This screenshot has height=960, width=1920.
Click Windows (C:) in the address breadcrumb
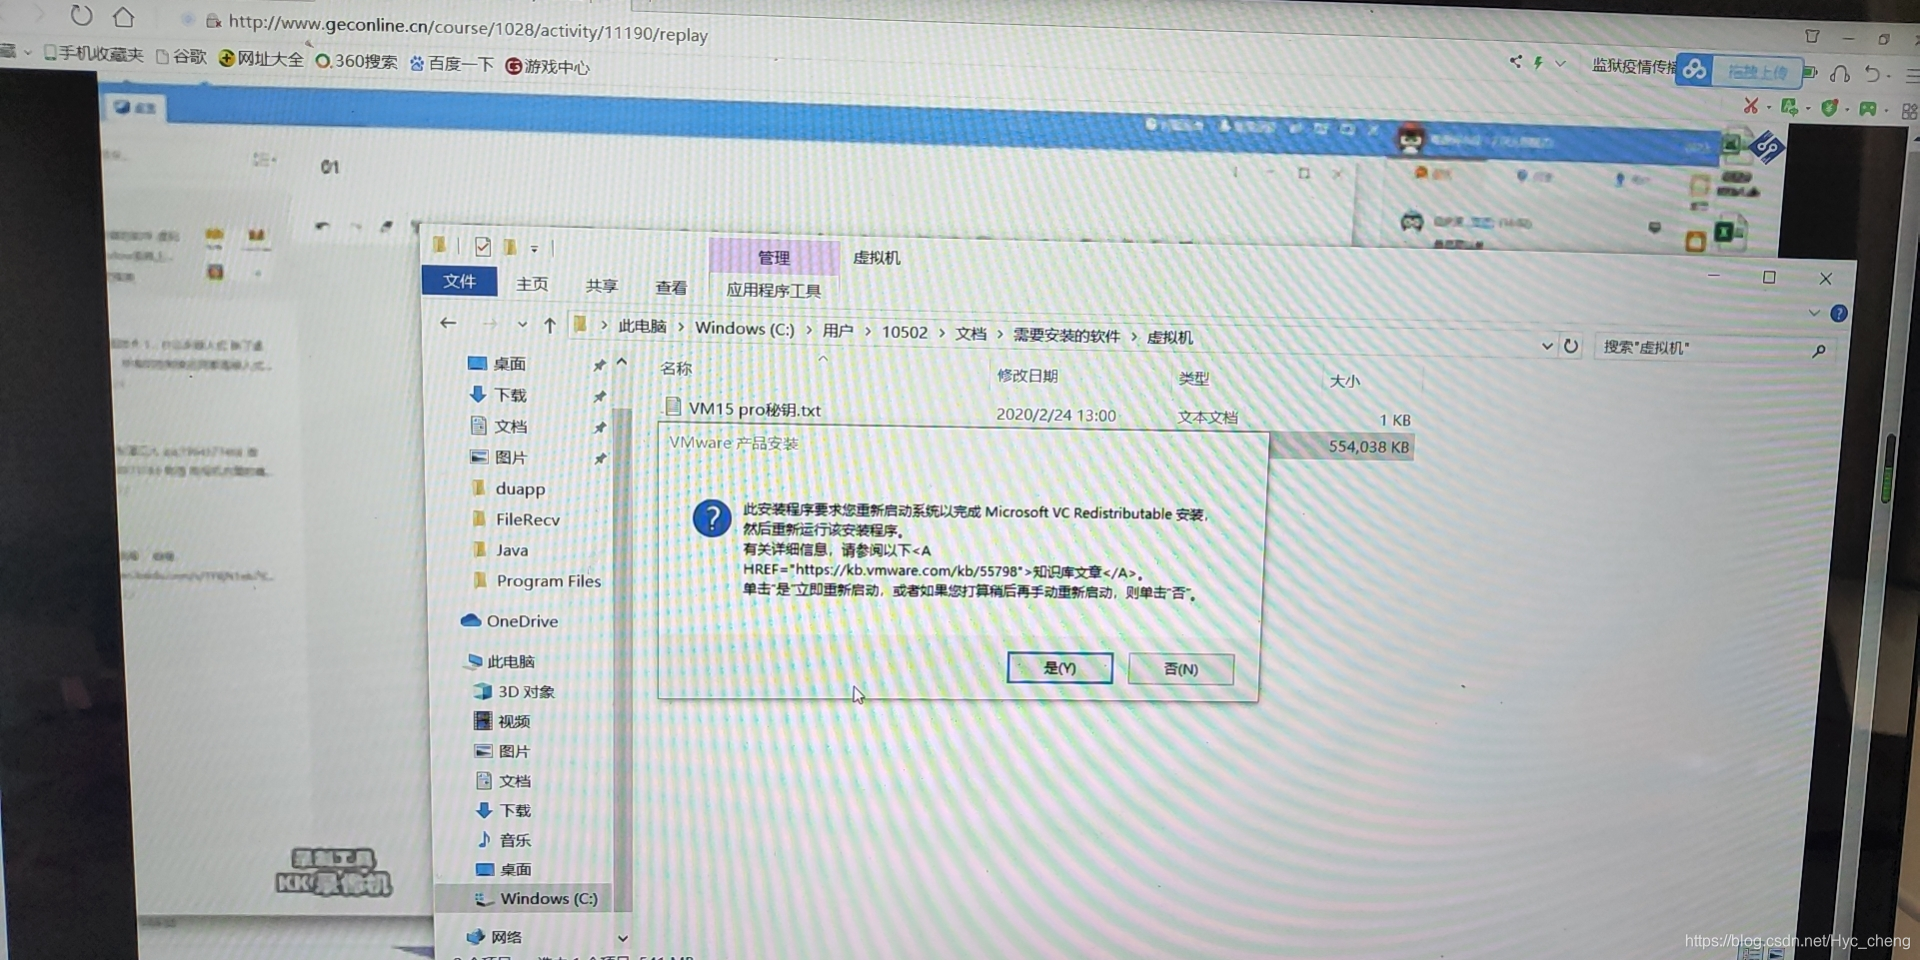click(744, 328)
